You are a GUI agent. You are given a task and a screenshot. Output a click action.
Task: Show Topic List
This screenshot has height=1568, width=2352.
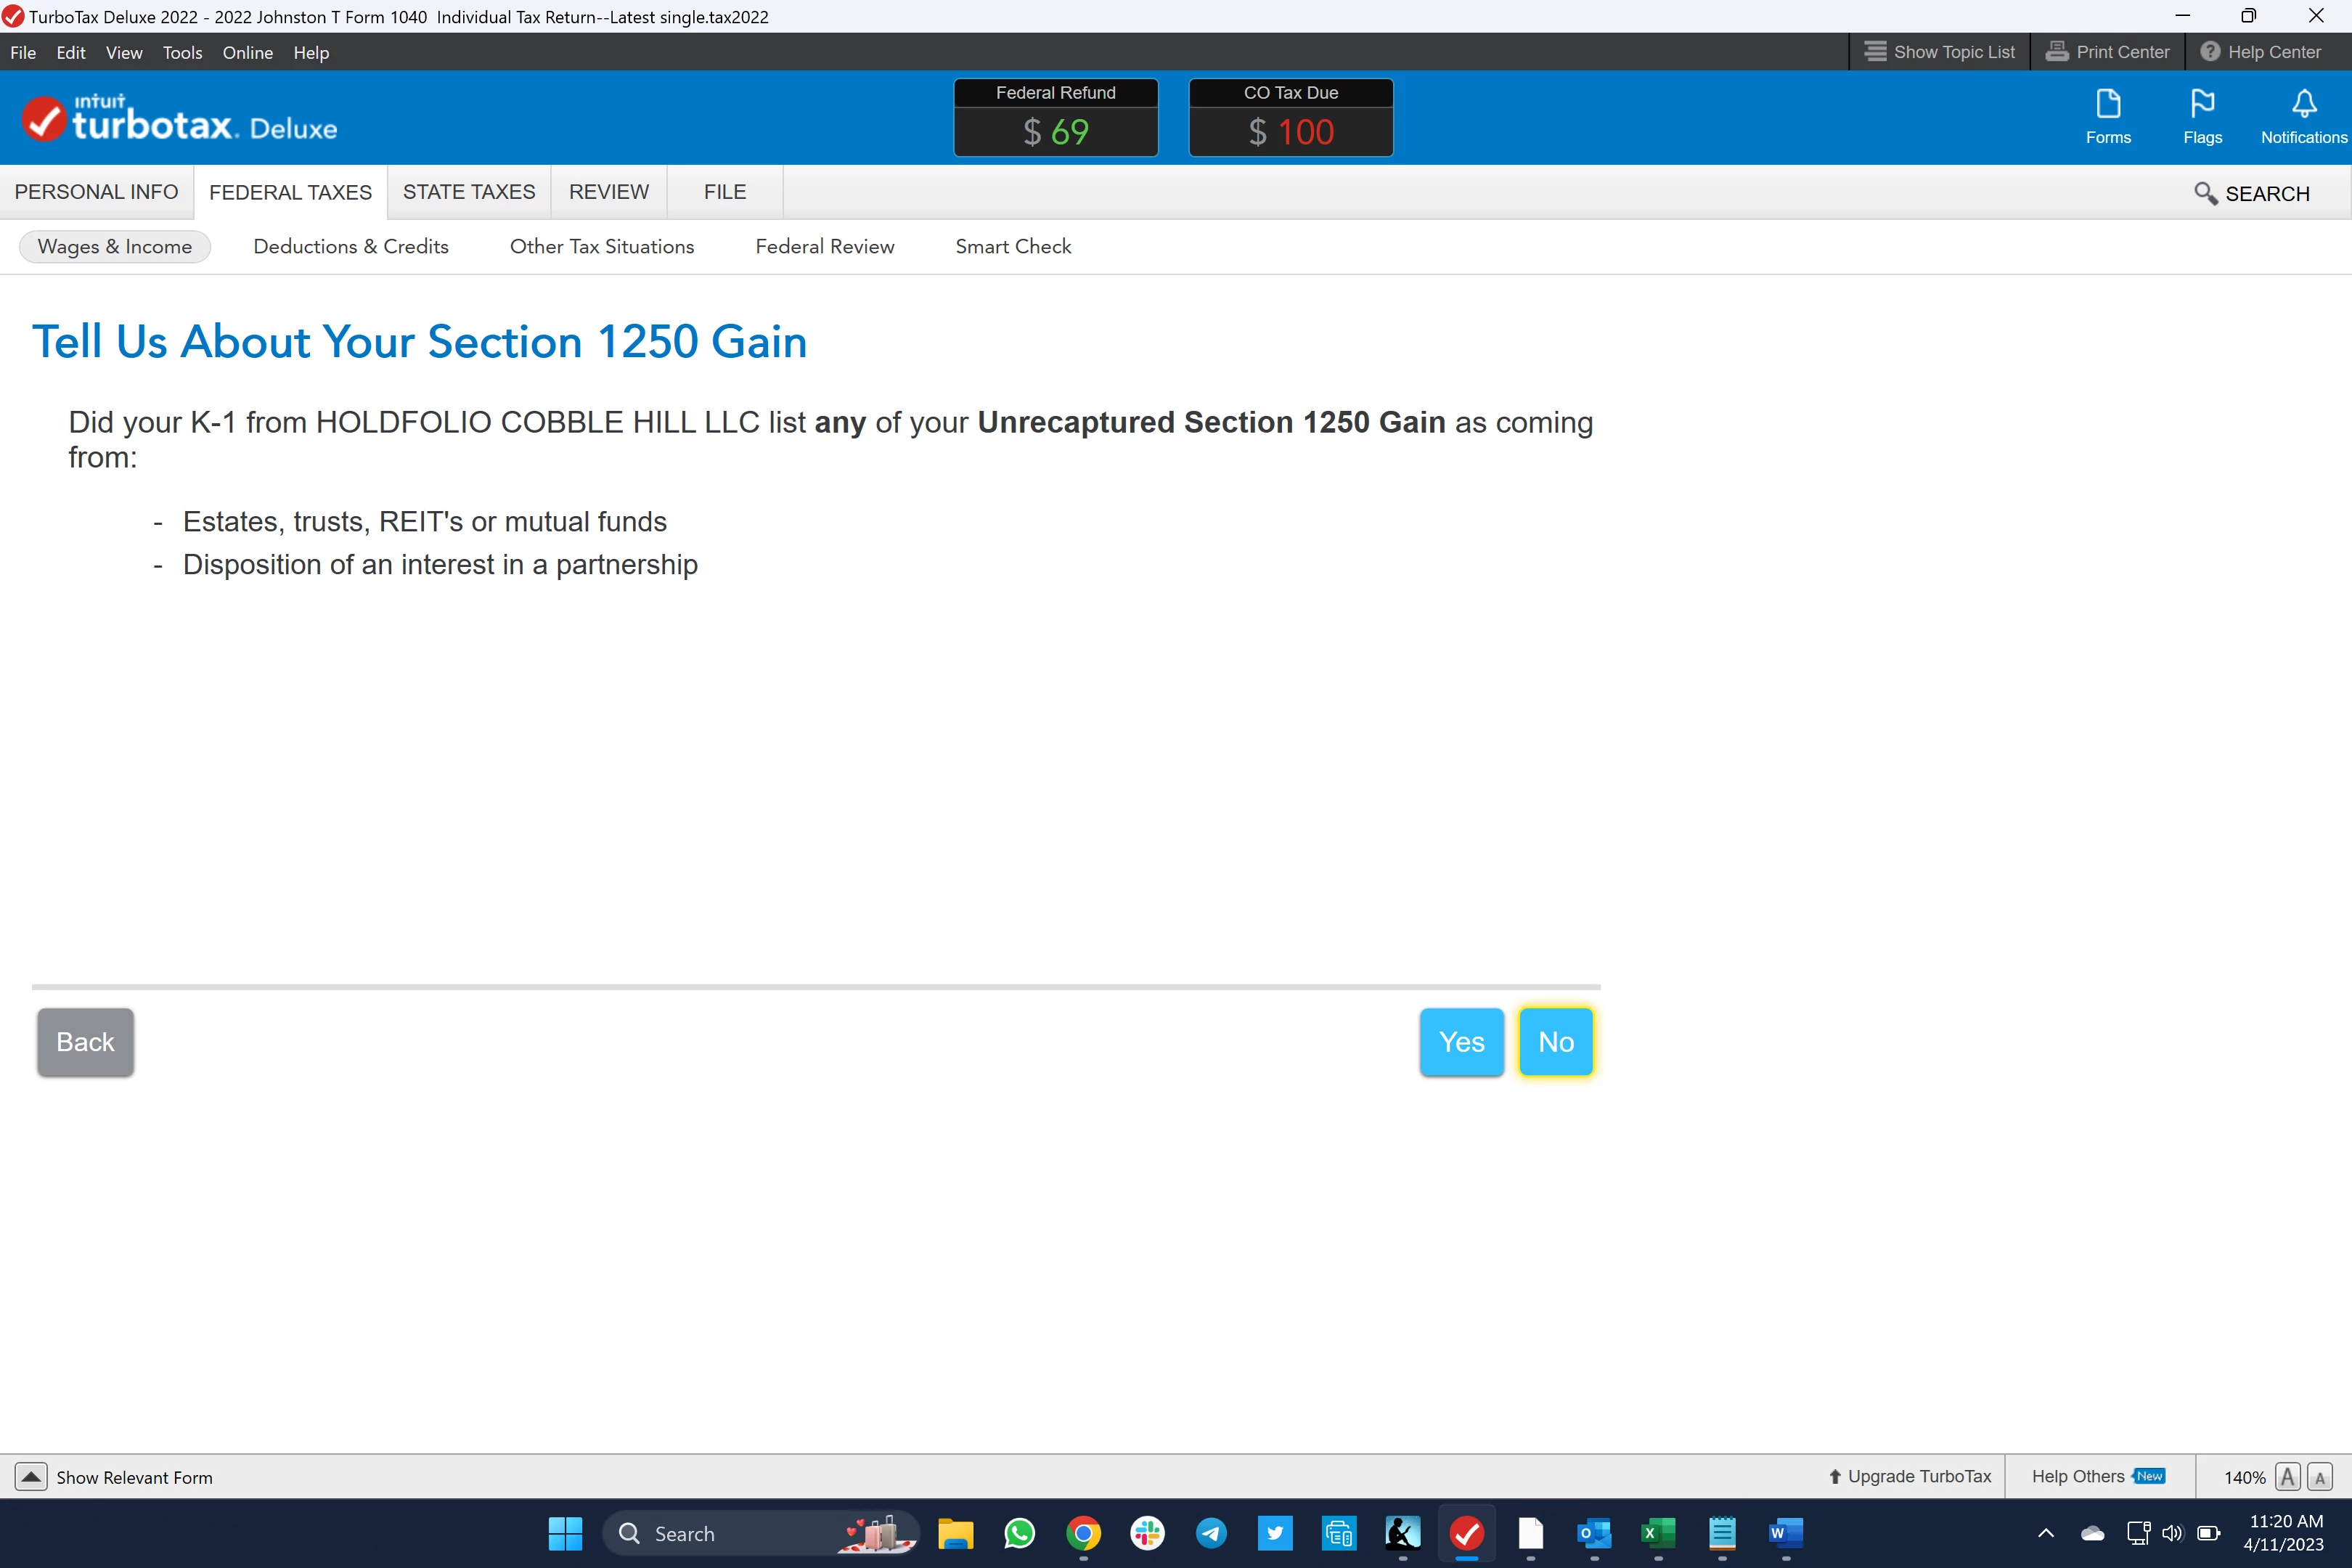(1939, 52)
